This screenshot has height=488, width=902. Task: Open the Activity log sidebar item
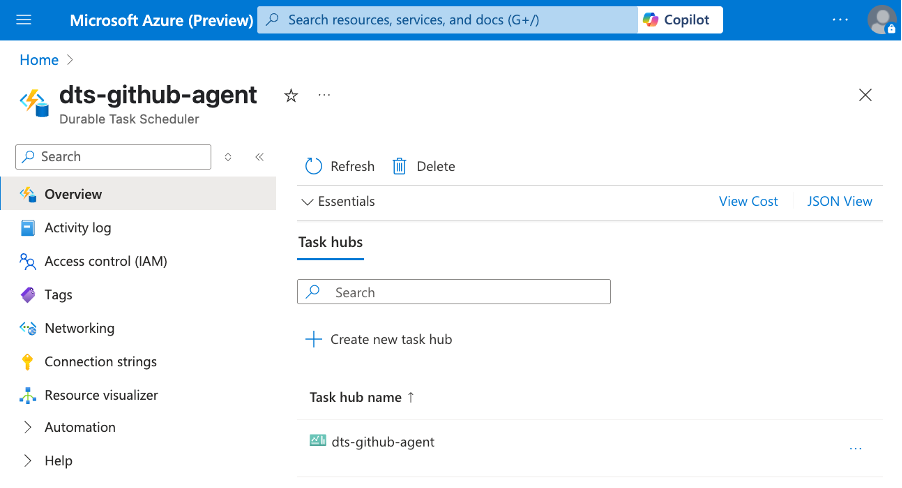pos(138,228)
